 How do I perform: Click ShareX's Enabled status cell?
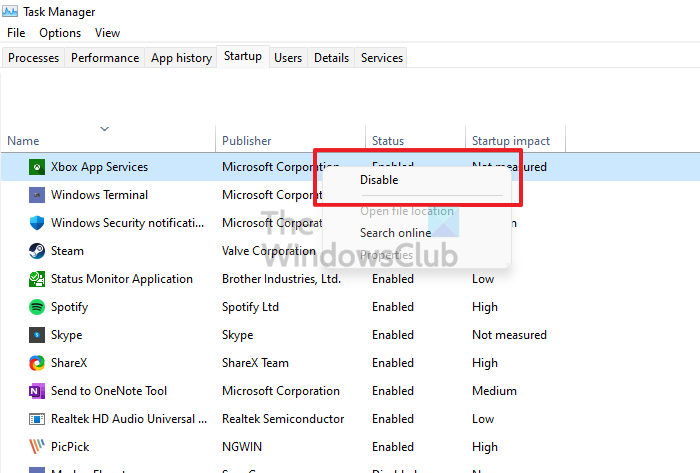tap(393, 363)
